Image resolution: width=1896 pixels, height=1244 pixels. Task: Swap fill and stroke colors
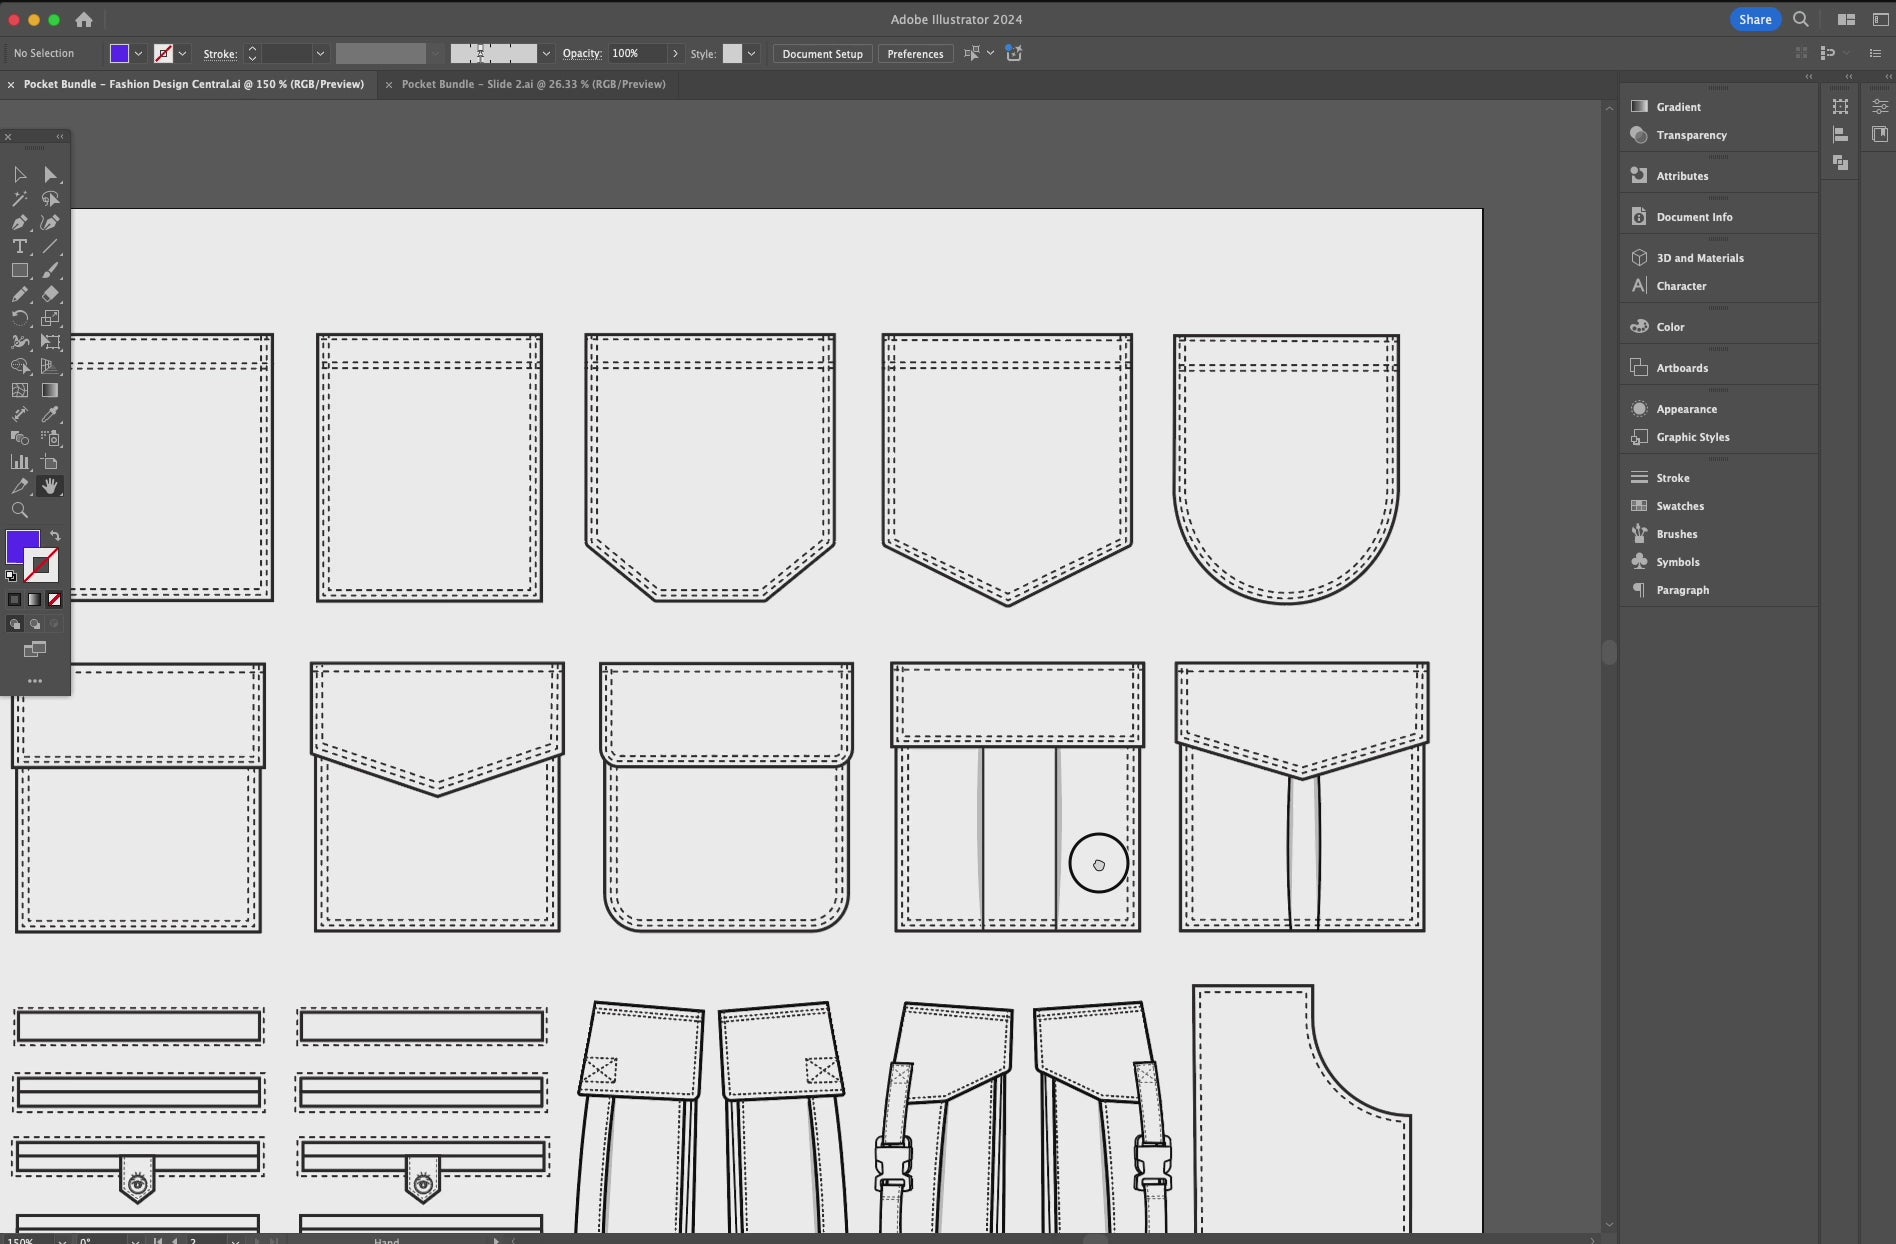pyautogui.click(x=55, y=536)
